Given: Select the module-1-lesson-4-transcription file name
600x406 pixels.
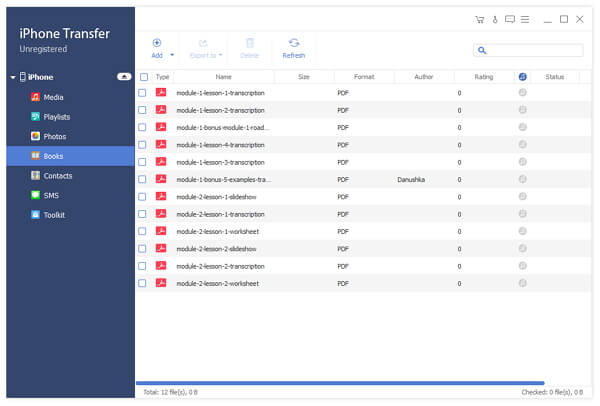Looking at the screenshot, I should tap(220, 145).
